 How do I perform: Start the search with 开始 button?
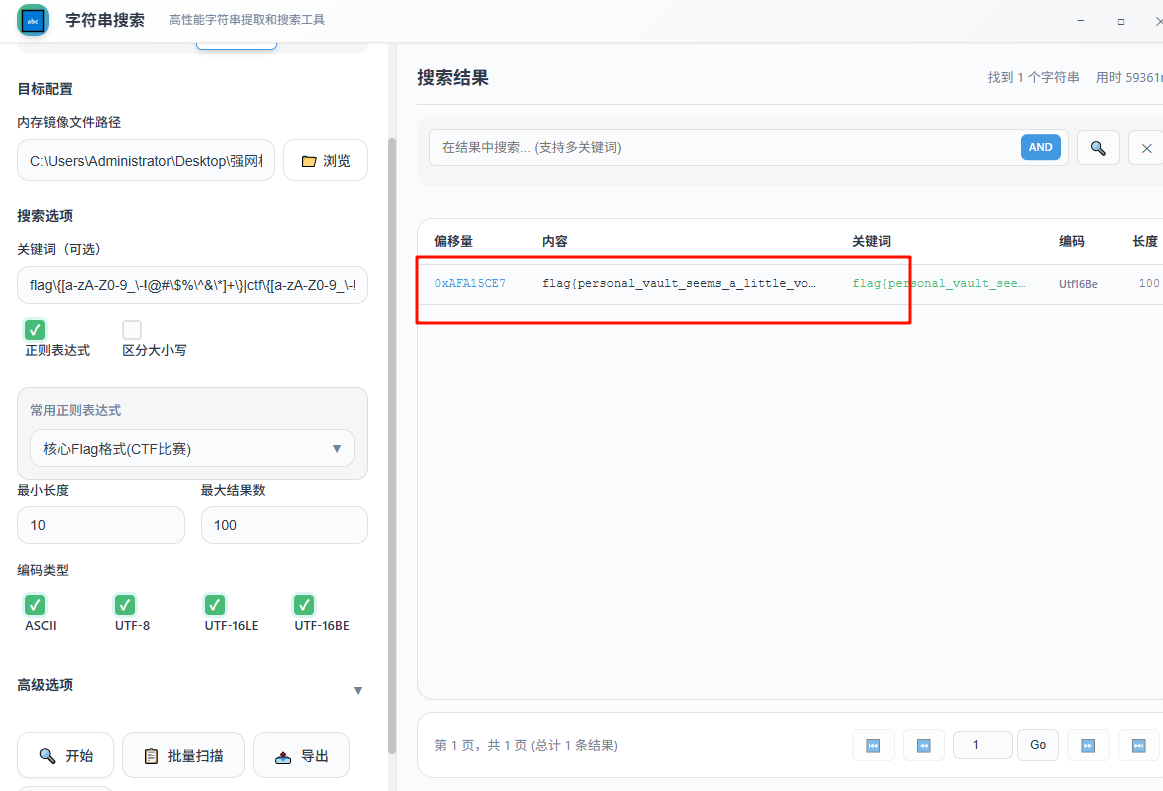pos(66,756)
